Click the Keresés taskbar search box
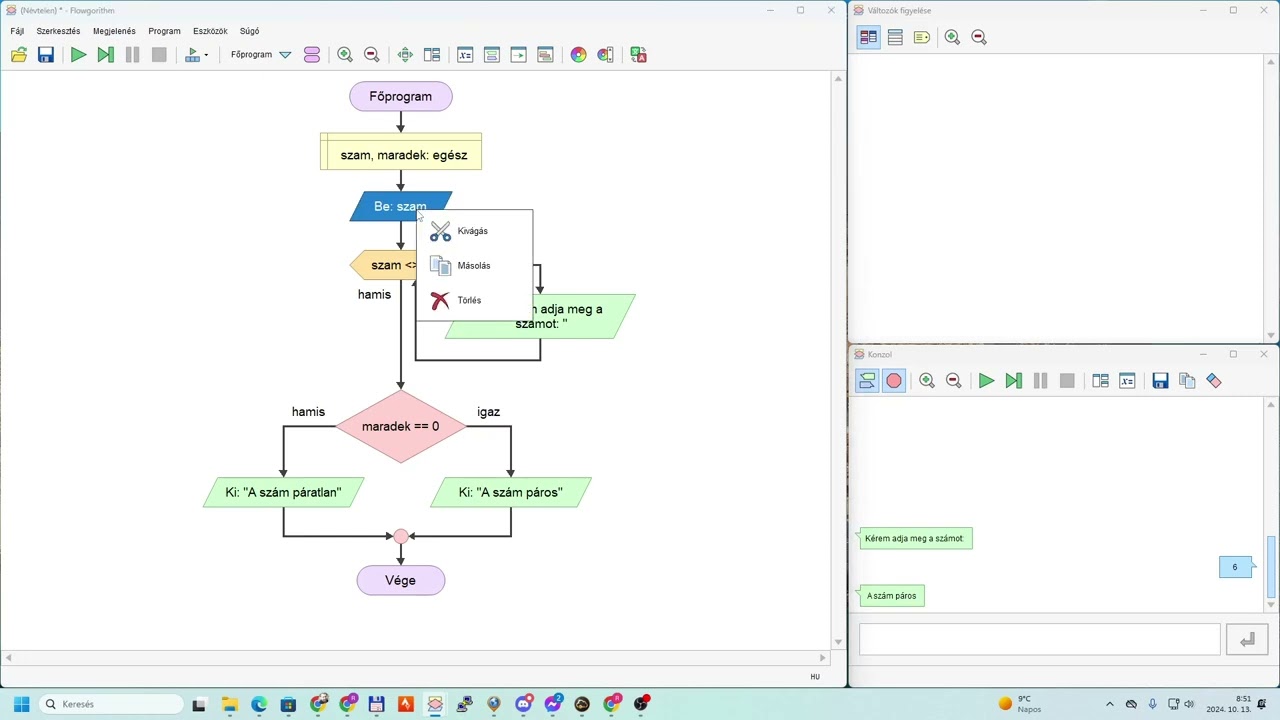 tap(111, 704)
